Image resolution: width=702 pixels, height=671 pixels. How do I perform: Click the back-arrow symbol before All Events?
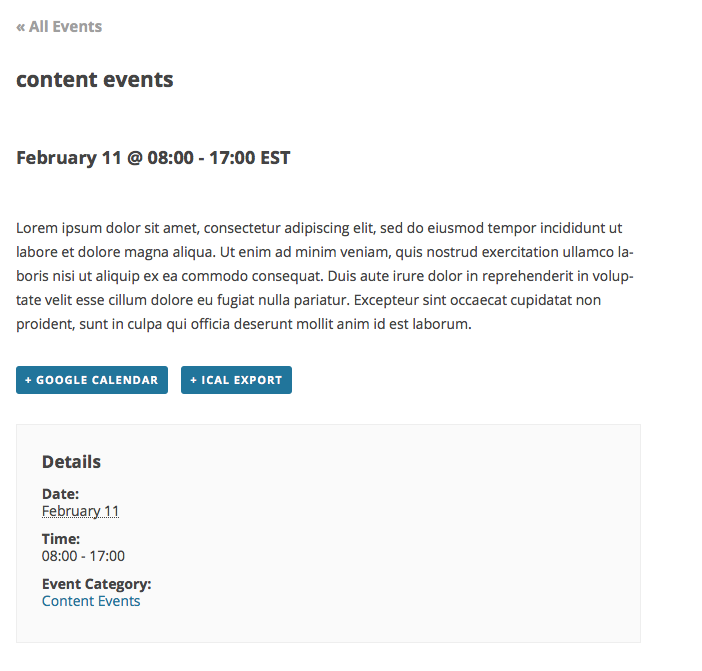[21, 27]
